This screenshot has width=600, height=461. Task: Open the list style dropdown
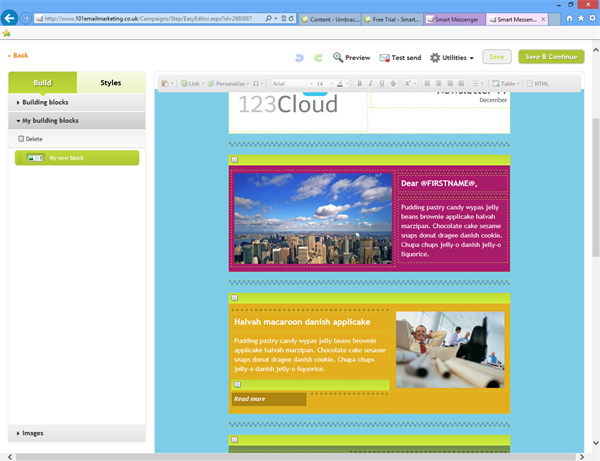[478, 83]
